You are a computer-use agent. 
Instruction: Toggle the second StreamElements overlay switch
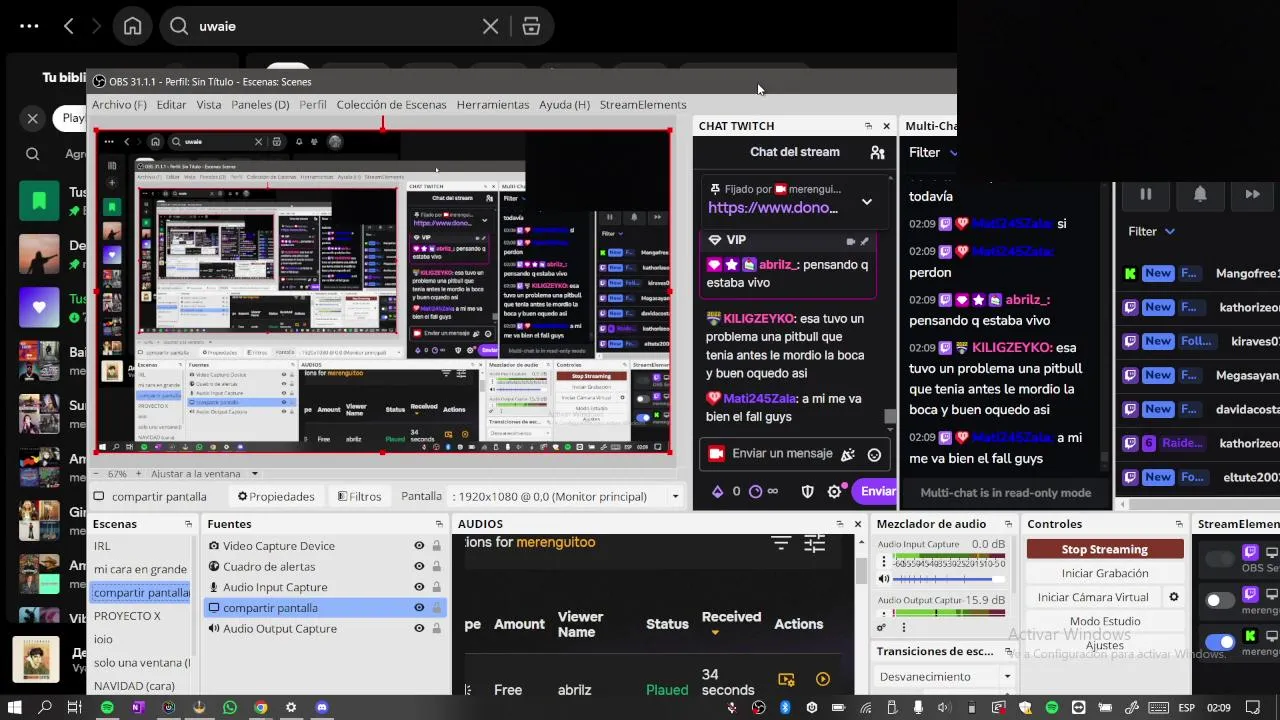1220,600
